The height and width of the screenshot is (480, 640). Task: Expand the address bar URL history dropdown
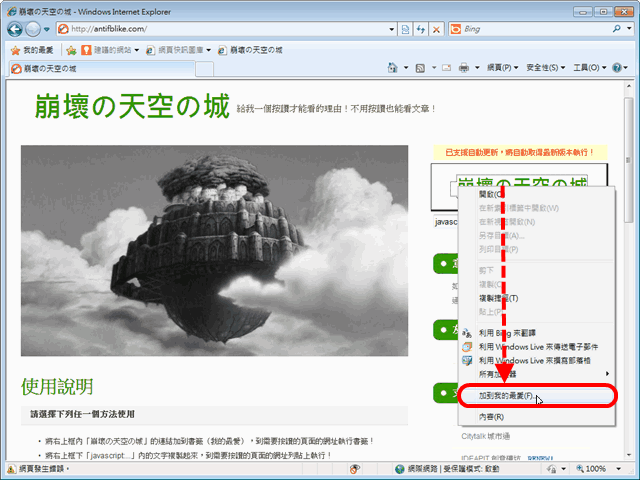pos(391,29)
